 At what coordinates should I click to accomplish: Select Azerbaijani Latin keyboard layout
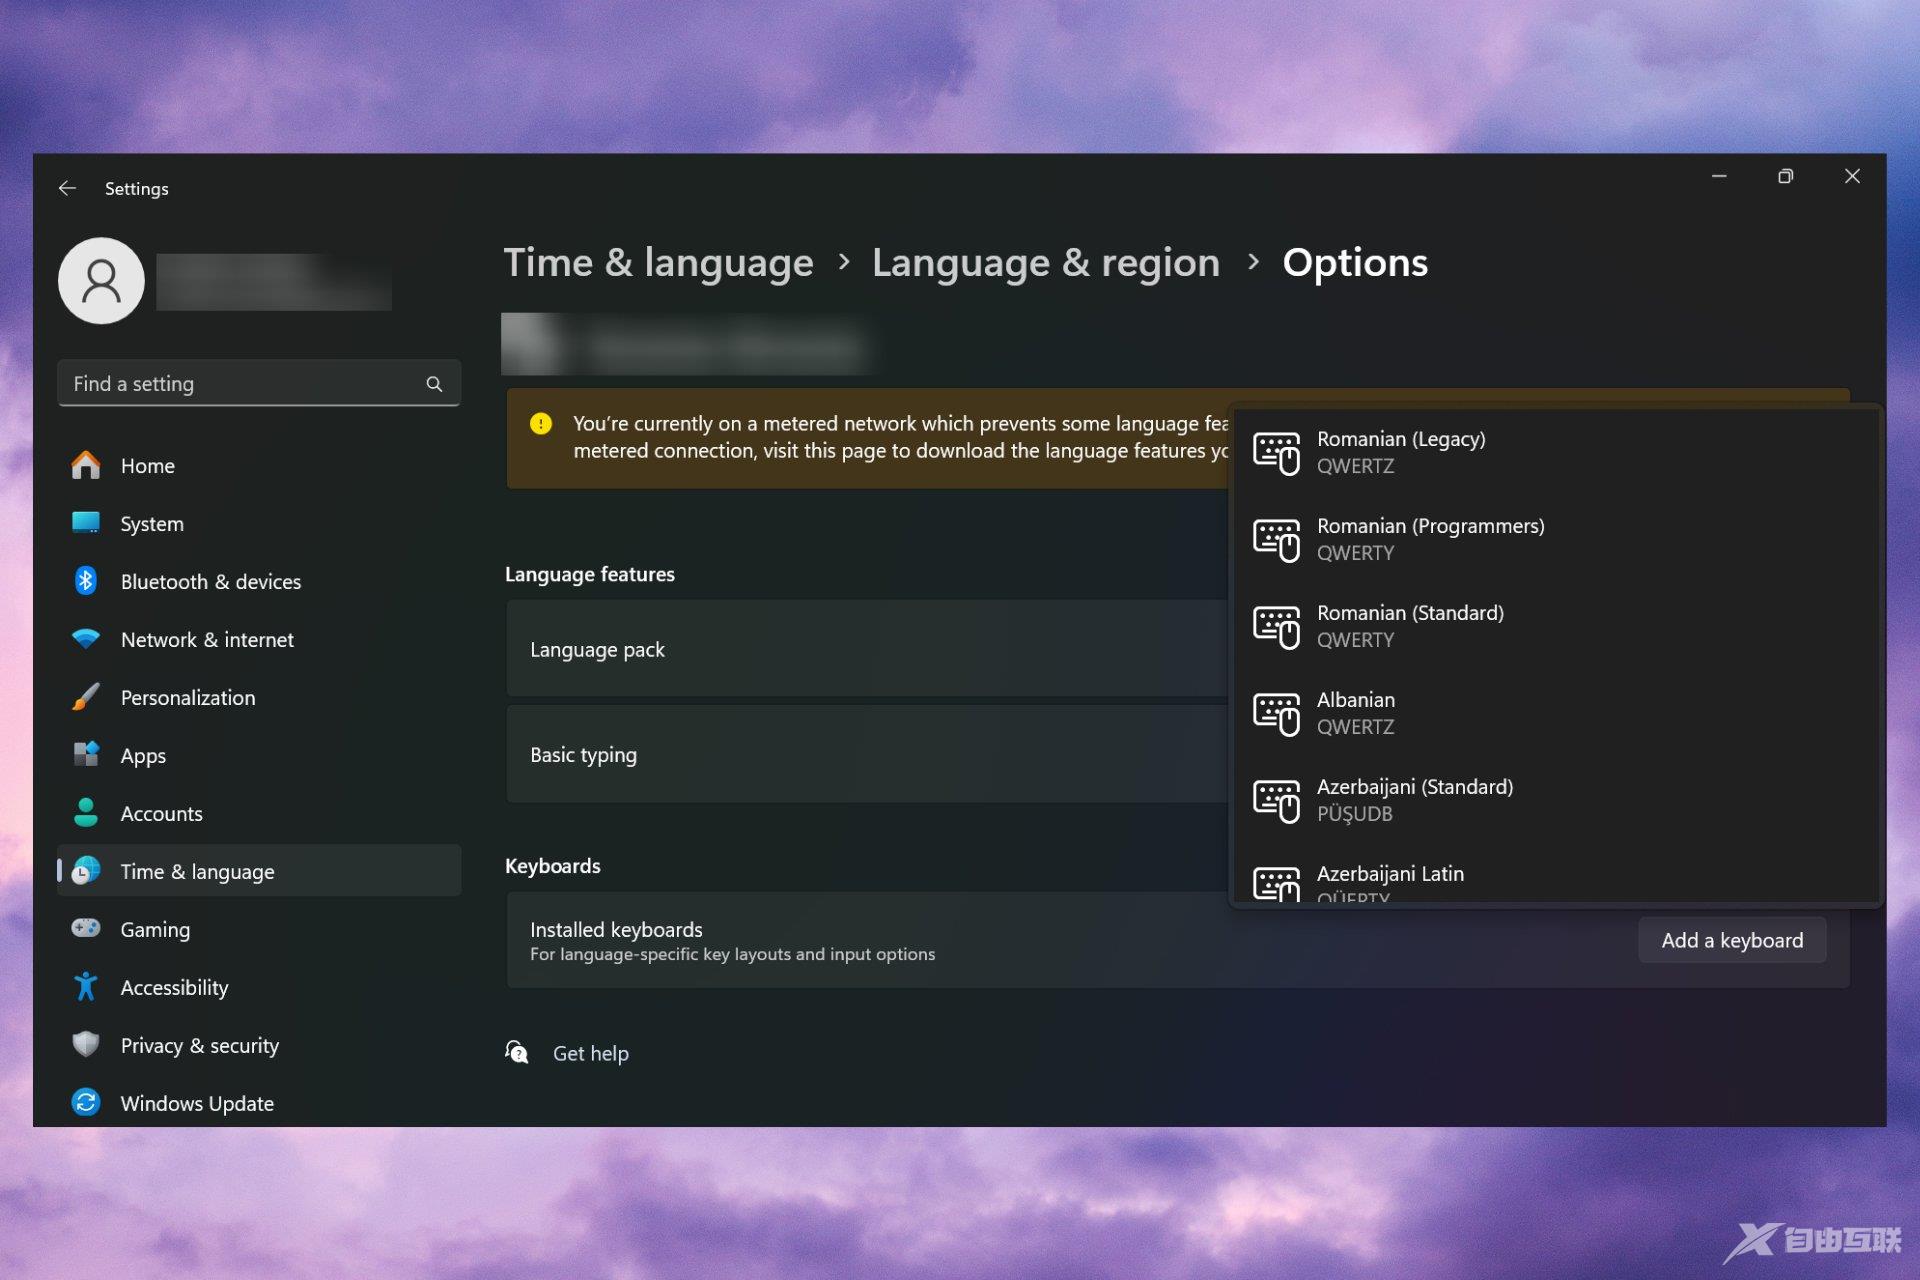tap(1555, 876)
